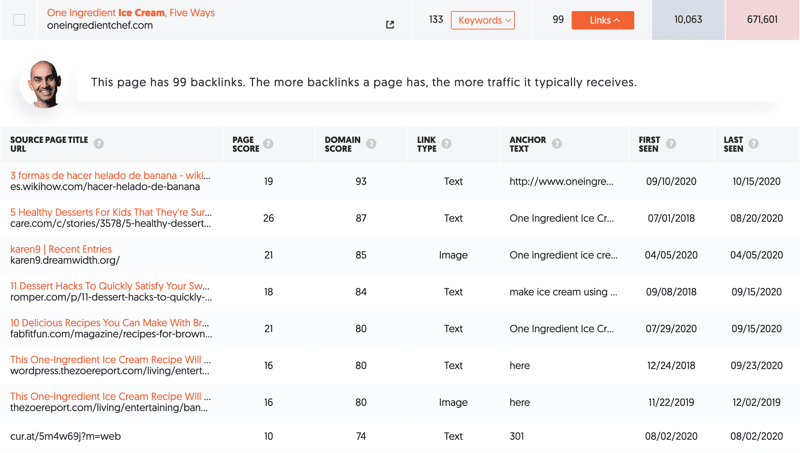Open One Ingredient Ice Cream, Five Ways link

[131, 13]
